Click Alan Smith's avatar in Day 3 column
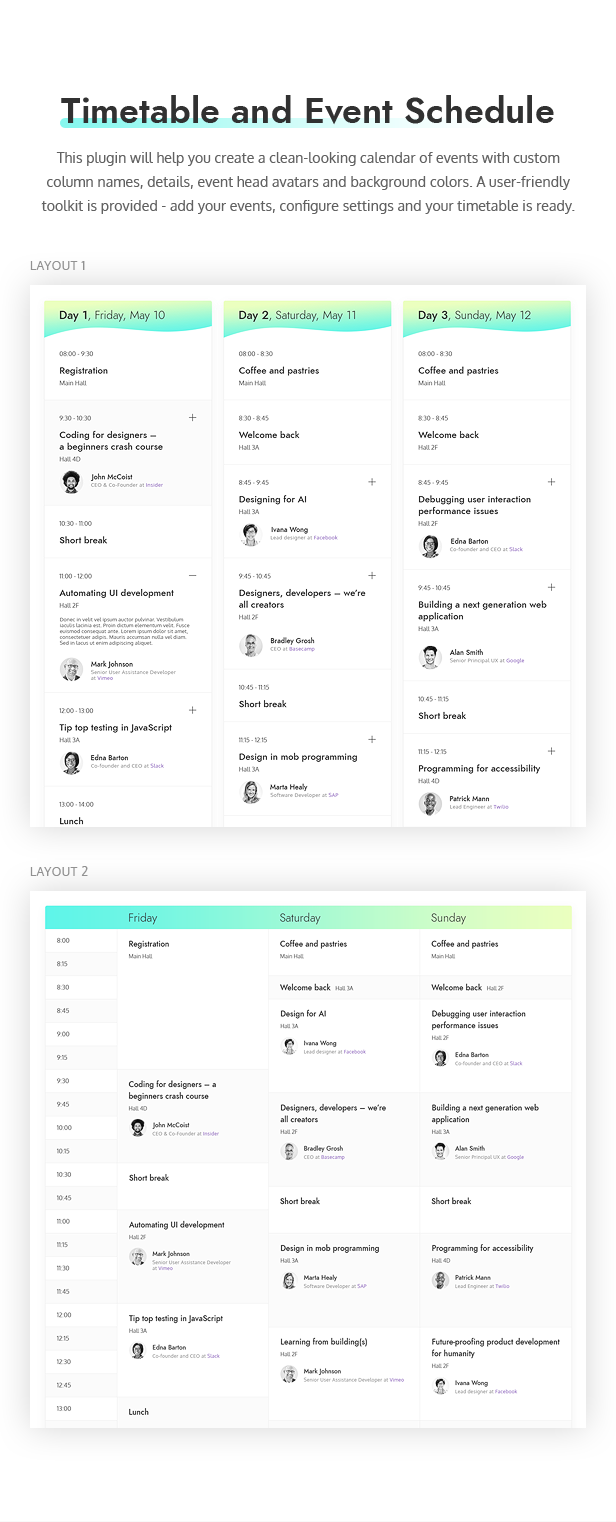The width and height of the screenshot is (616, 1522). tap(430, 657)
